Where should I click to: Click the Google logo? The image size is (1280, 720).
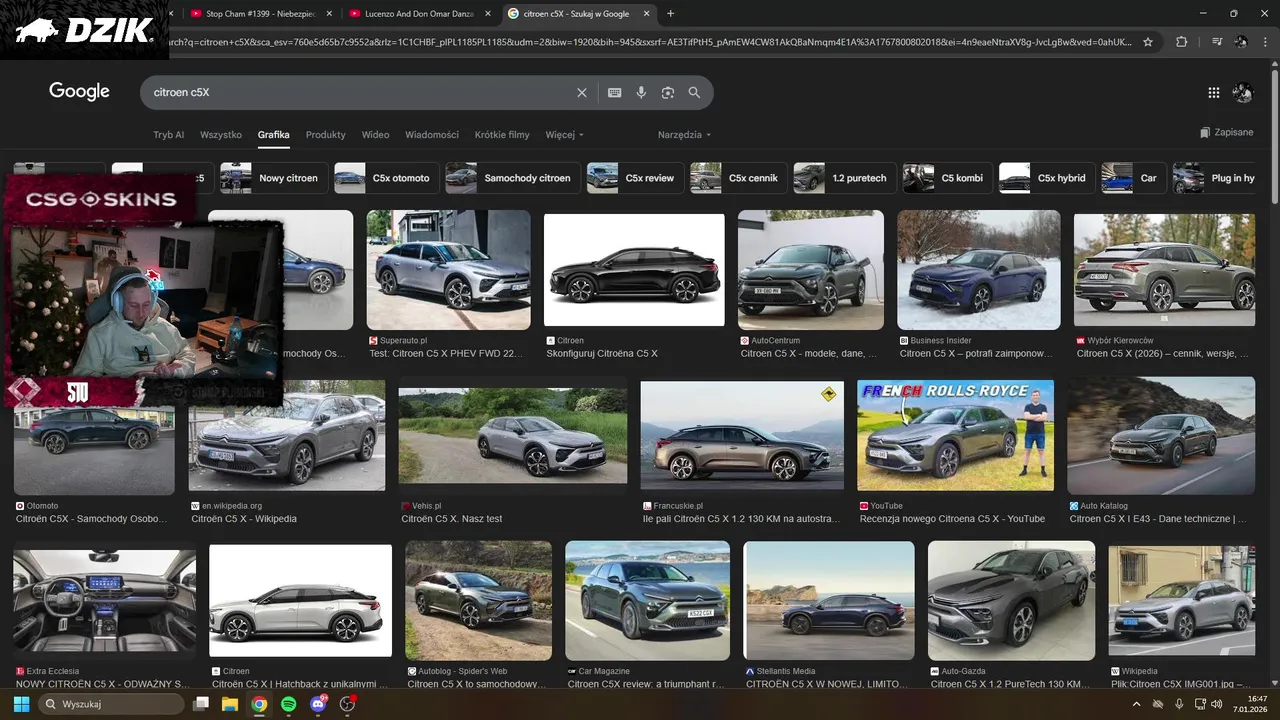(x=79, y=92)
